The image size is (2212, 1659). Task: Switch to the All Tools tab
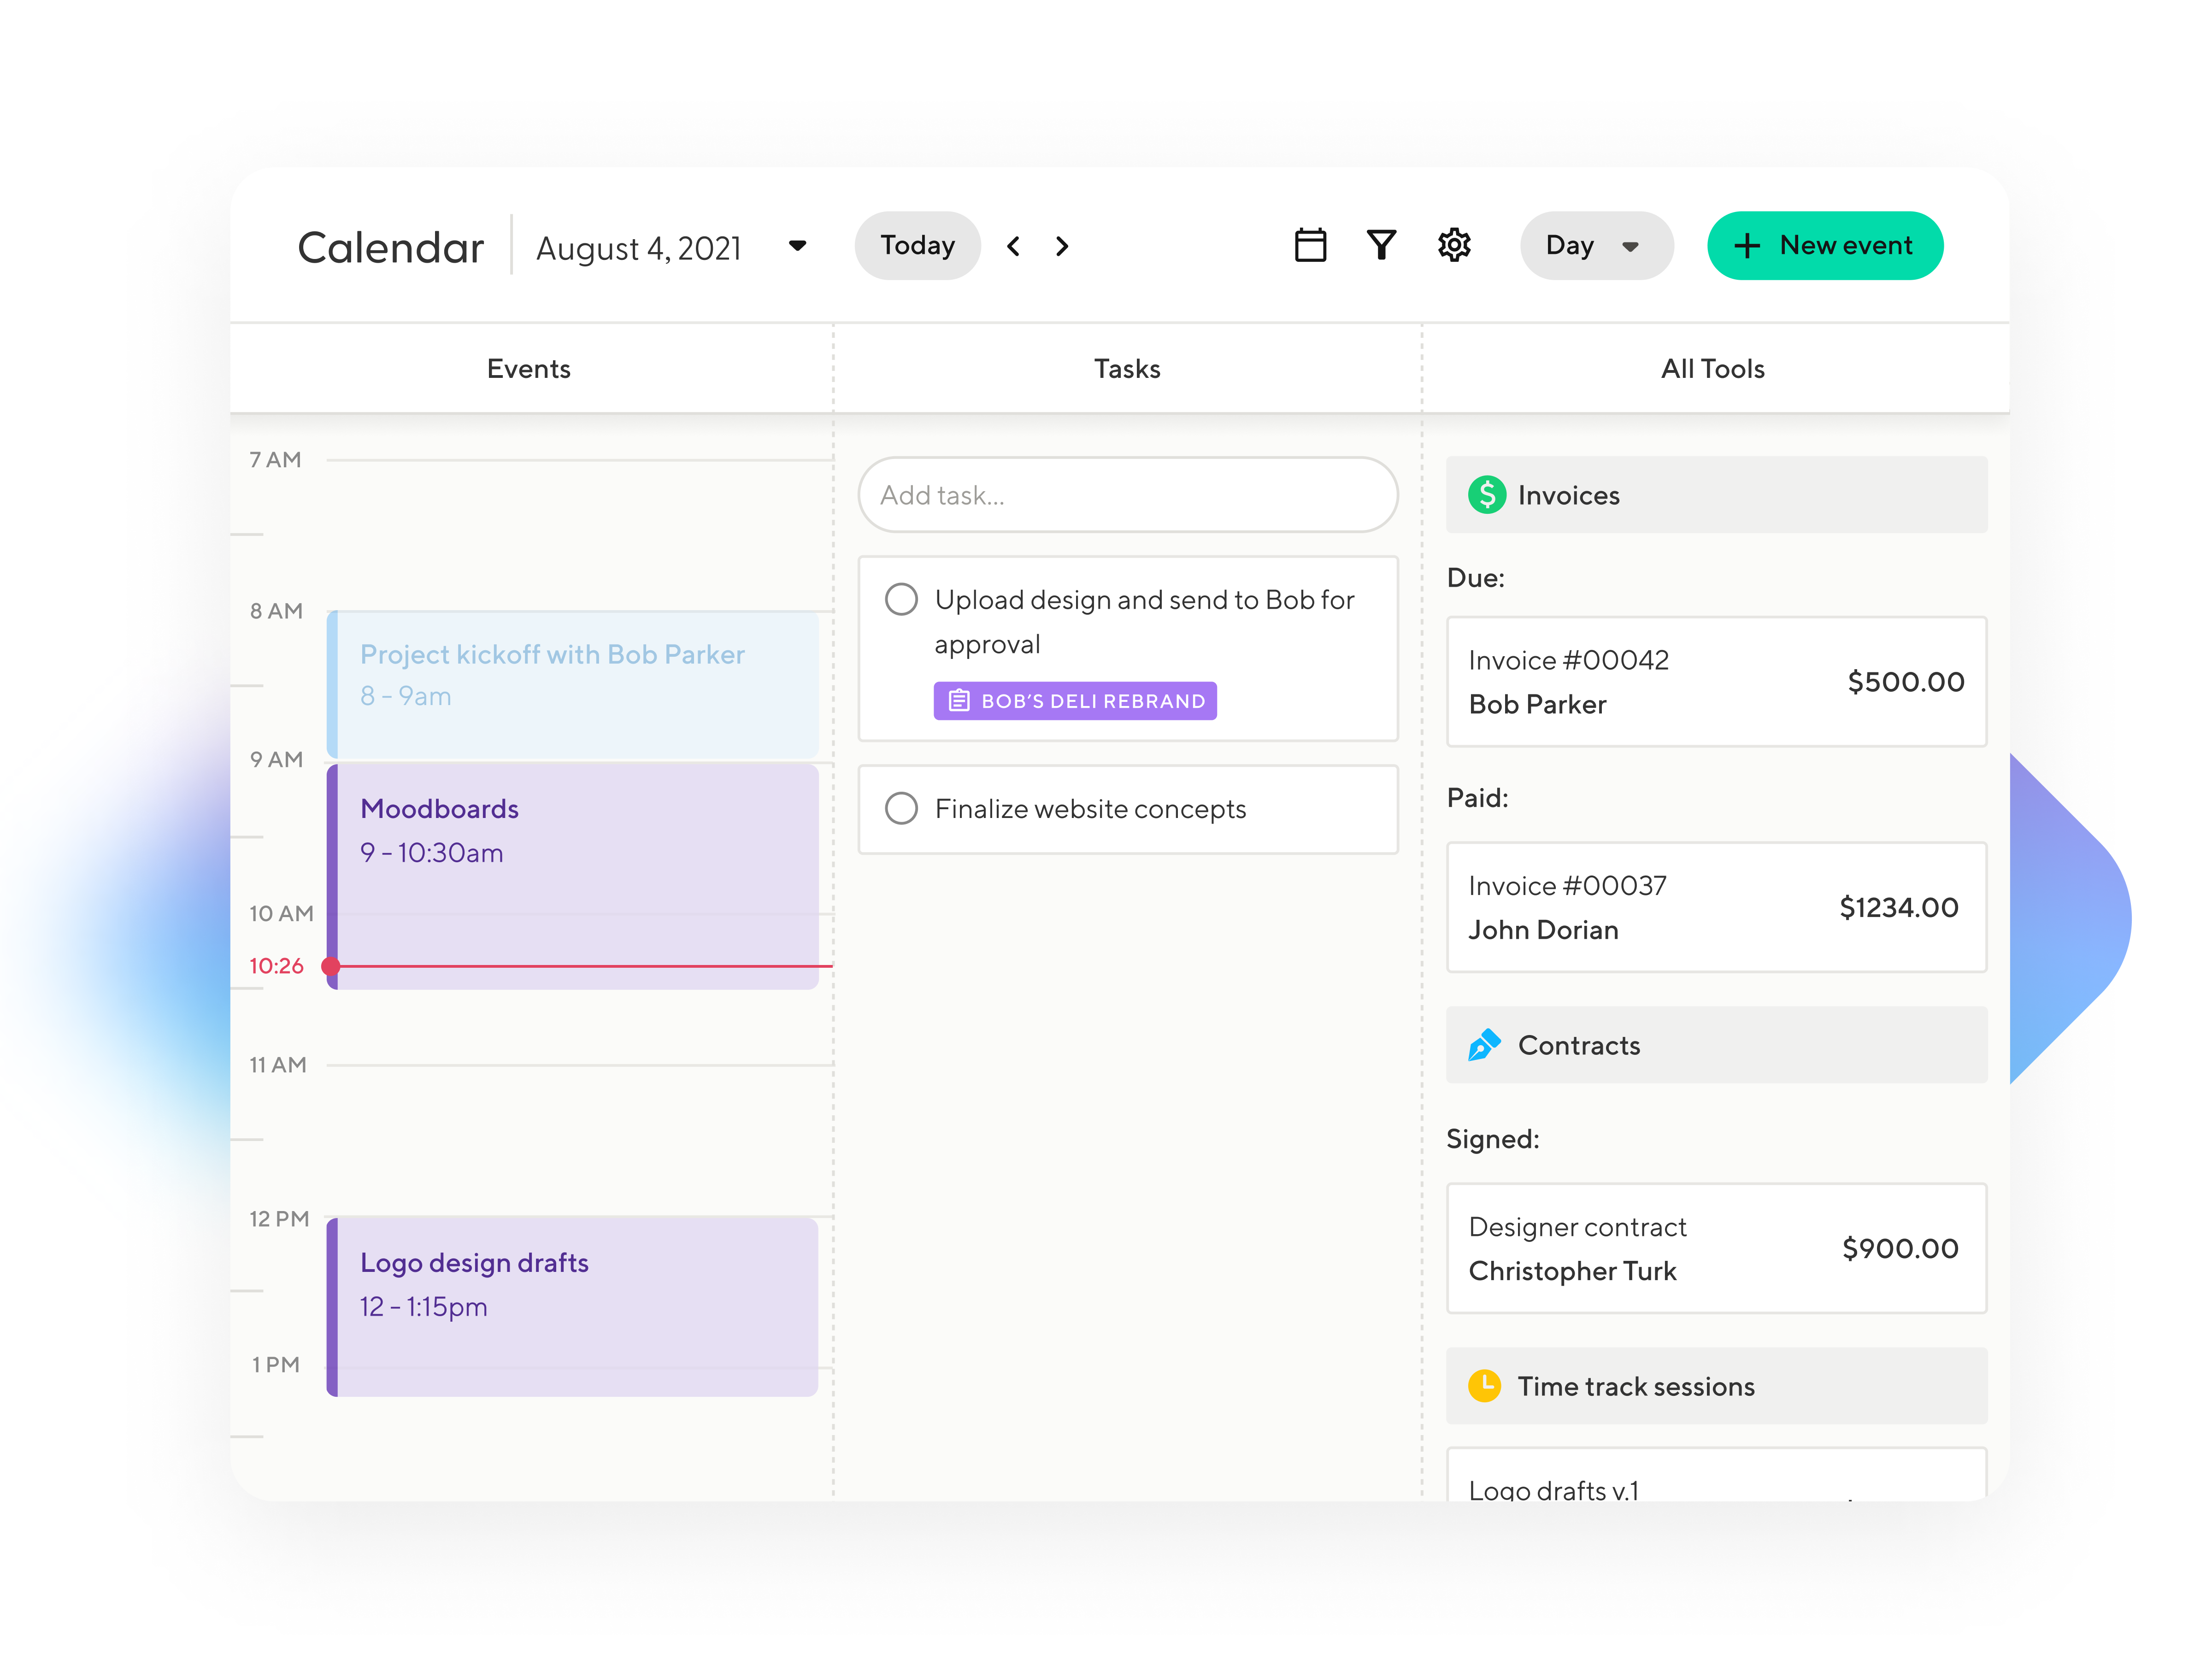pos(1712,369)
